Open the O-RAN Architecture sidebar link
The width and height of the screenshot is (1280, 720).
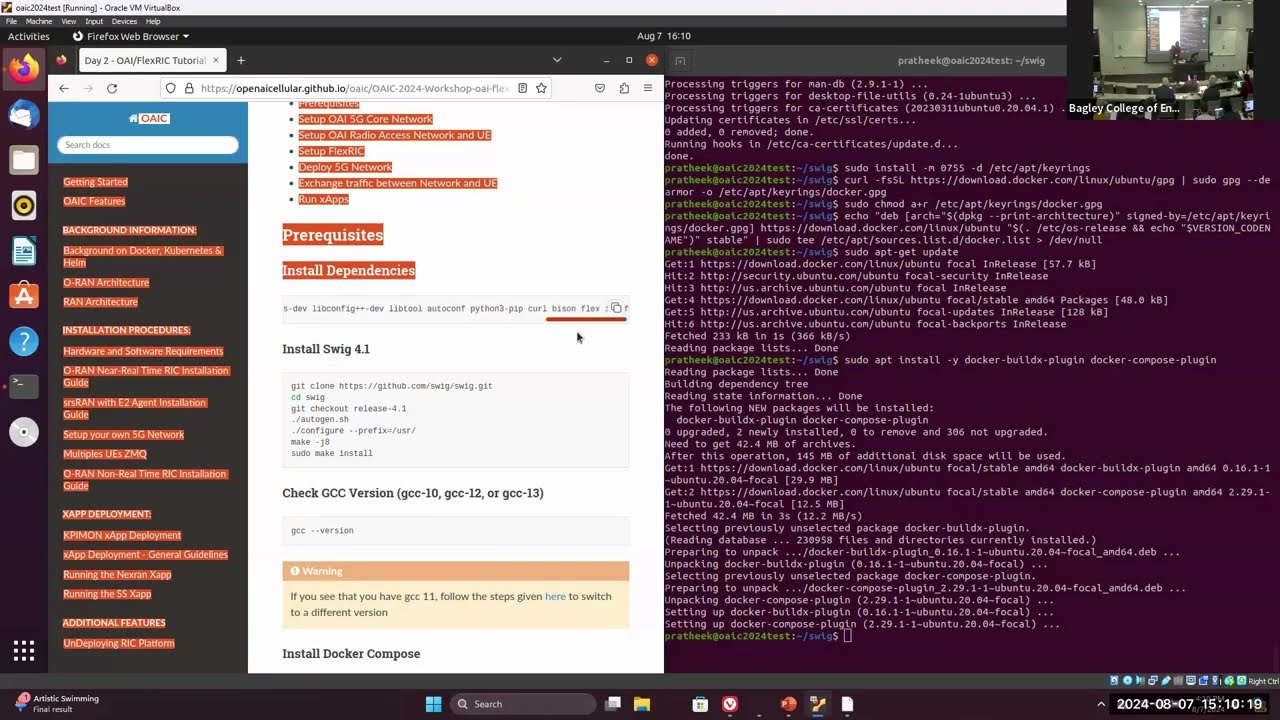pyautogui.click(x=106, y=282)
